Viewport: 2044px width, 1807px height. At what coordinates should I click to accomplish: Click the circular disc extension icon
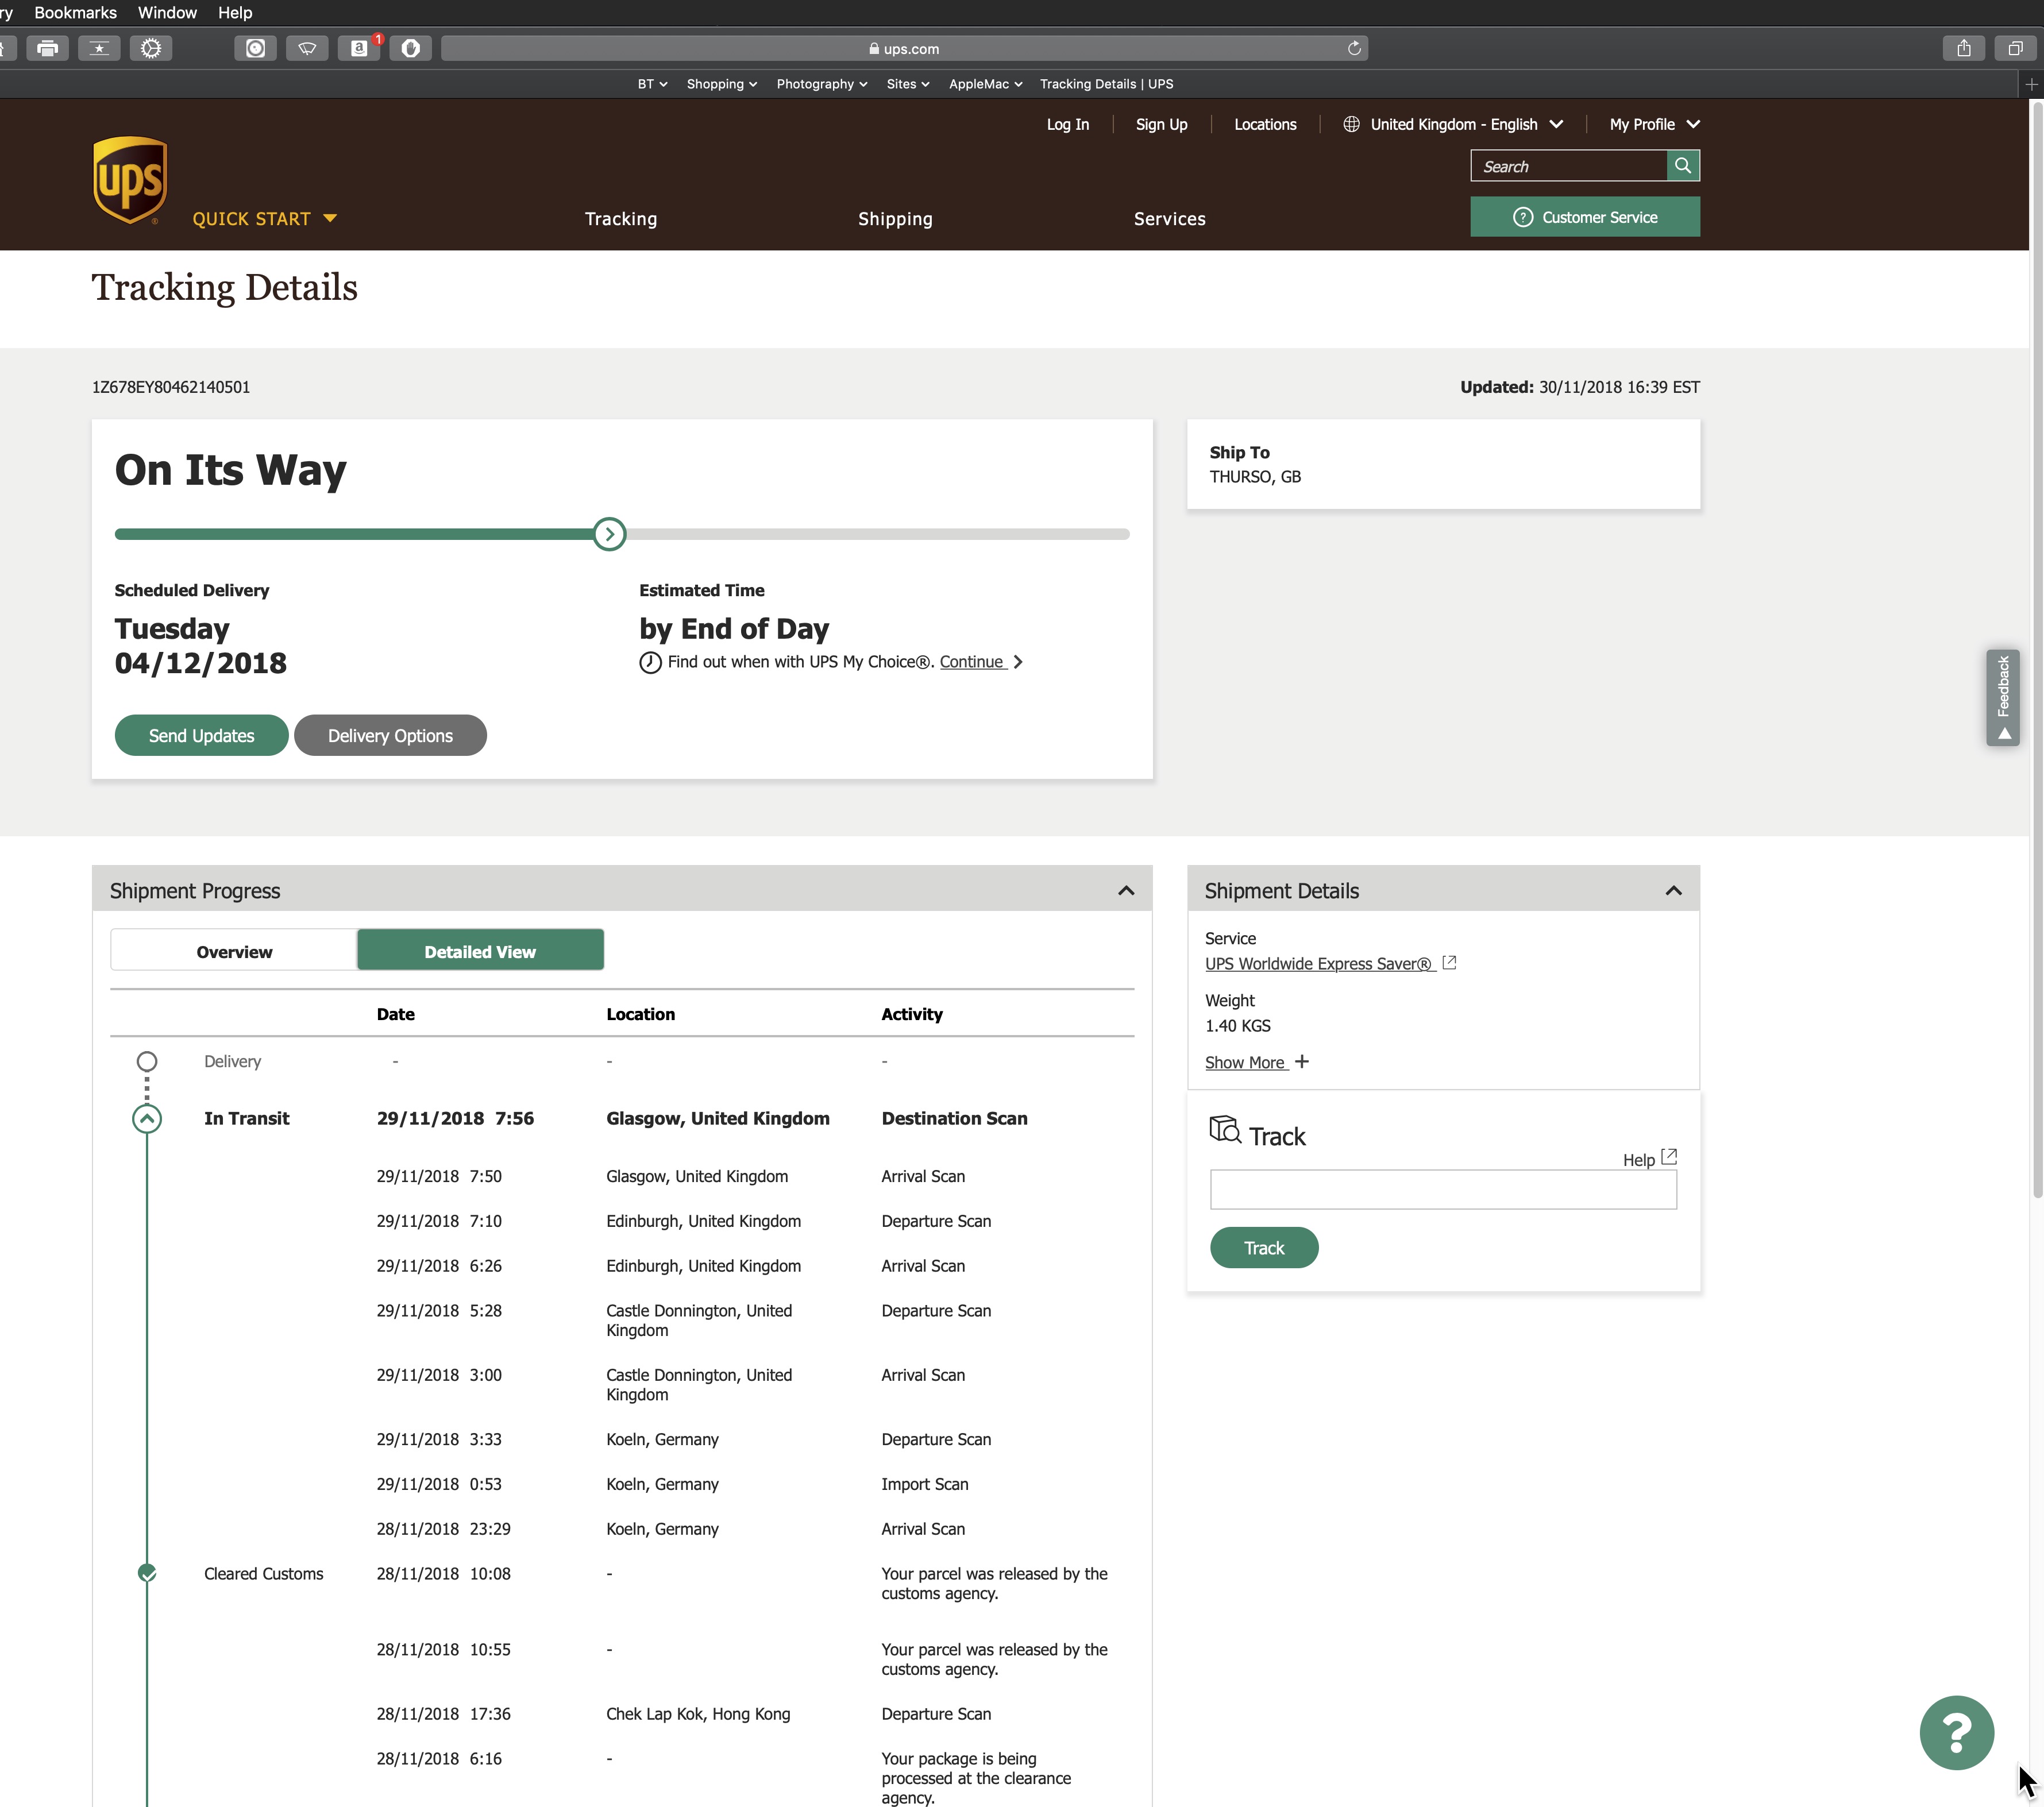click(x=256, y=48)
